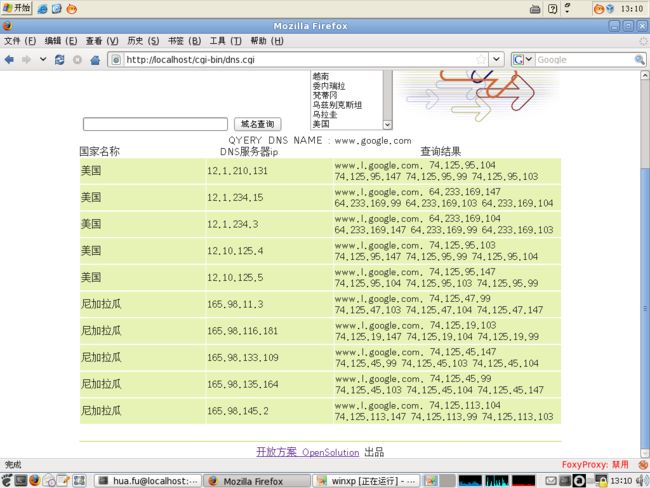Click the text editor notepad launcher icon
The height and width of the screenshot is (488, 650).
[63, 481]
